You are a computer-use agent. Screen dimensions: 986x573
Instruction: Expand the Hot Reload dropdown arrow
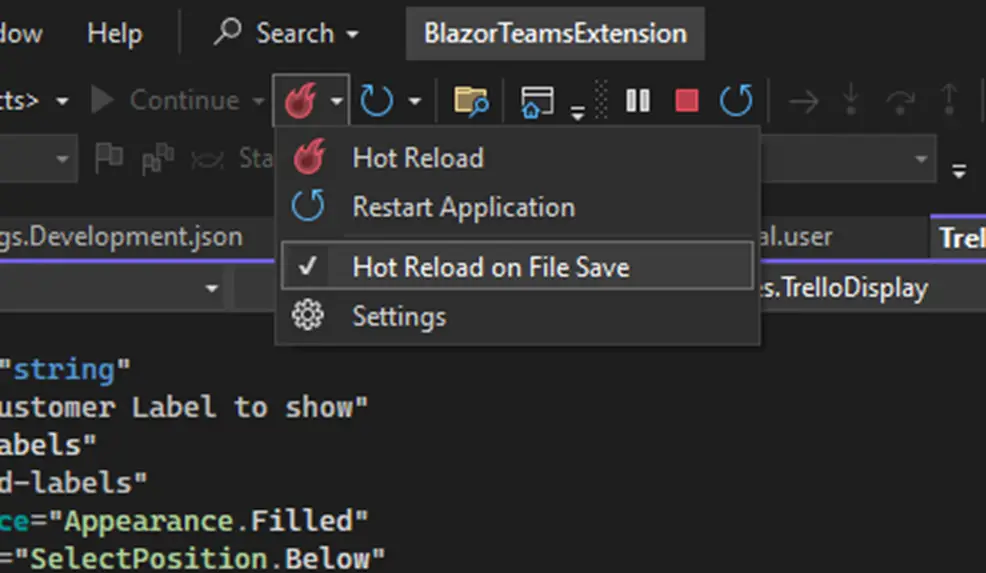pyautogui.click(x=337, y=101)
